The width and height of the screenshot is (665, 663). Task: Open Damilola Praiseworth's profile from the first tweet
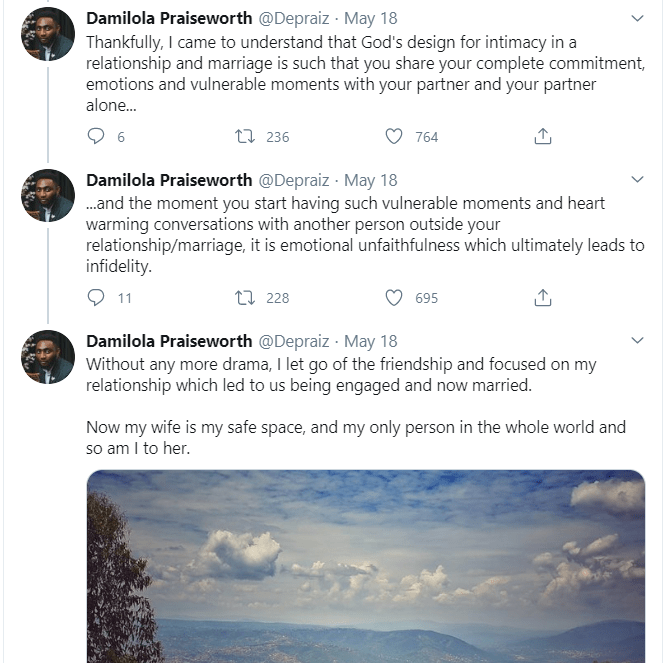(170, 19)
